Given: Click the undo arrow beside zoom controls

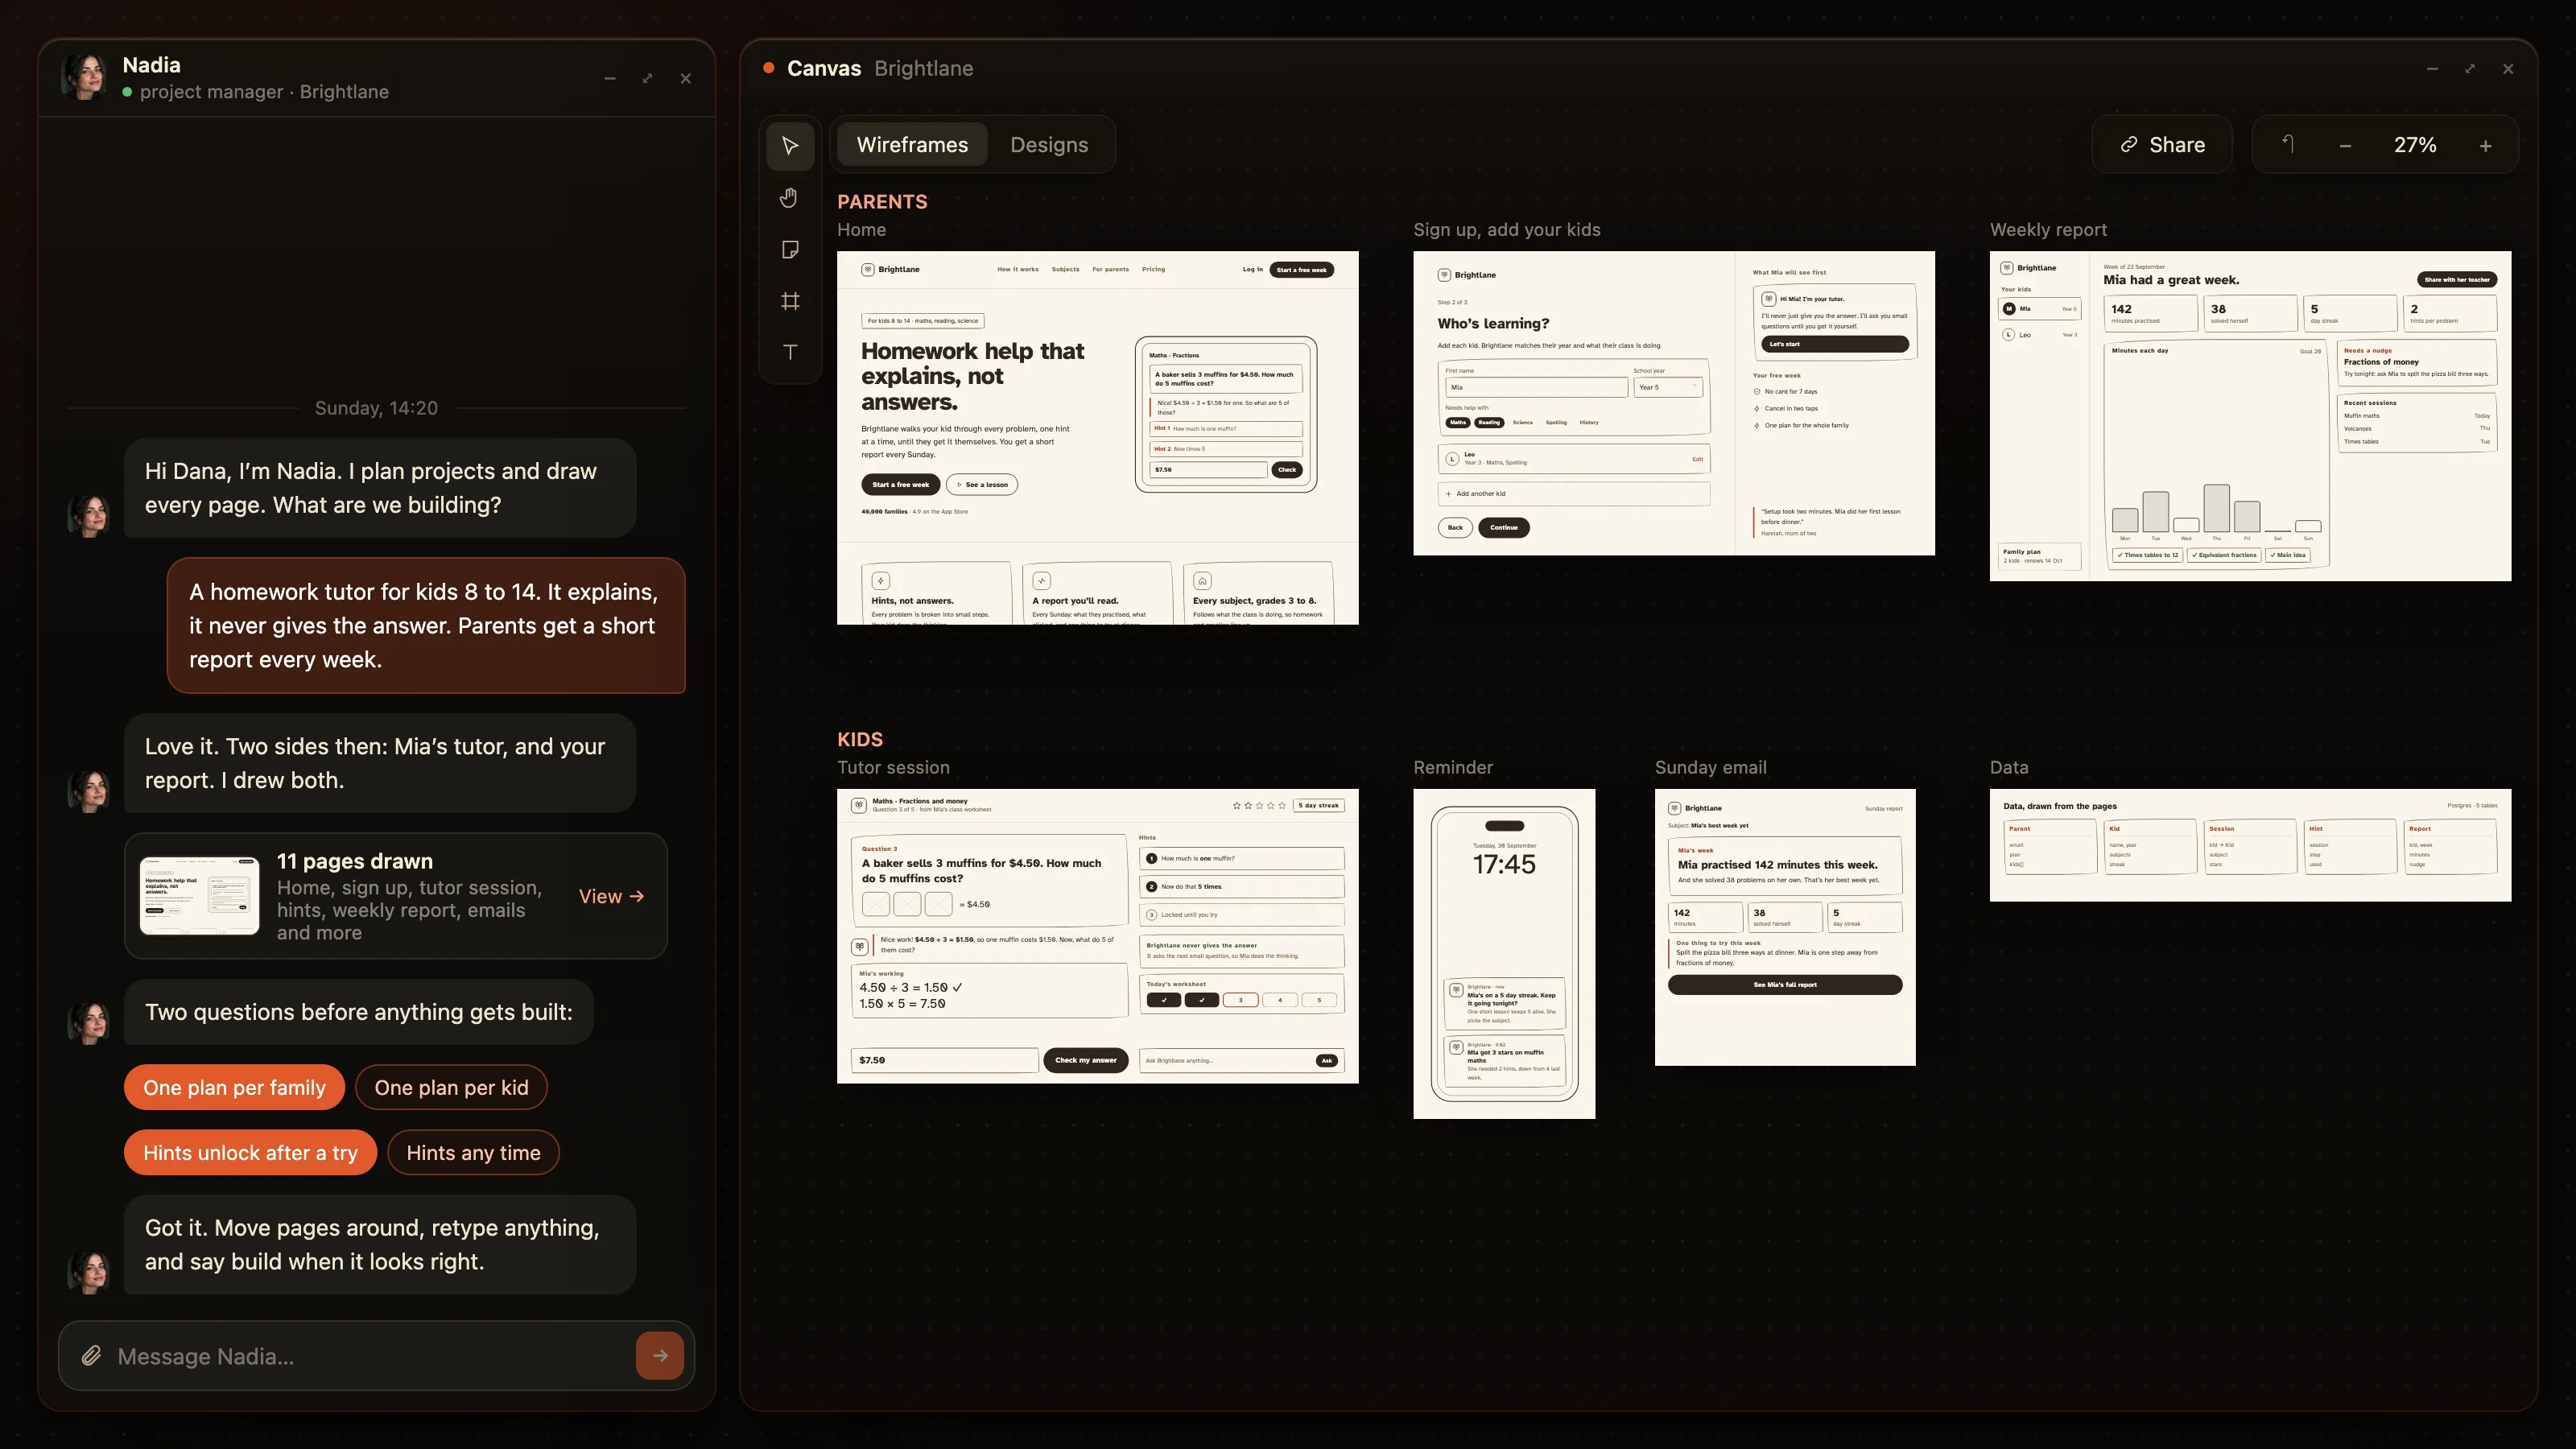Looking at the screenshot, I should 2288,145.
